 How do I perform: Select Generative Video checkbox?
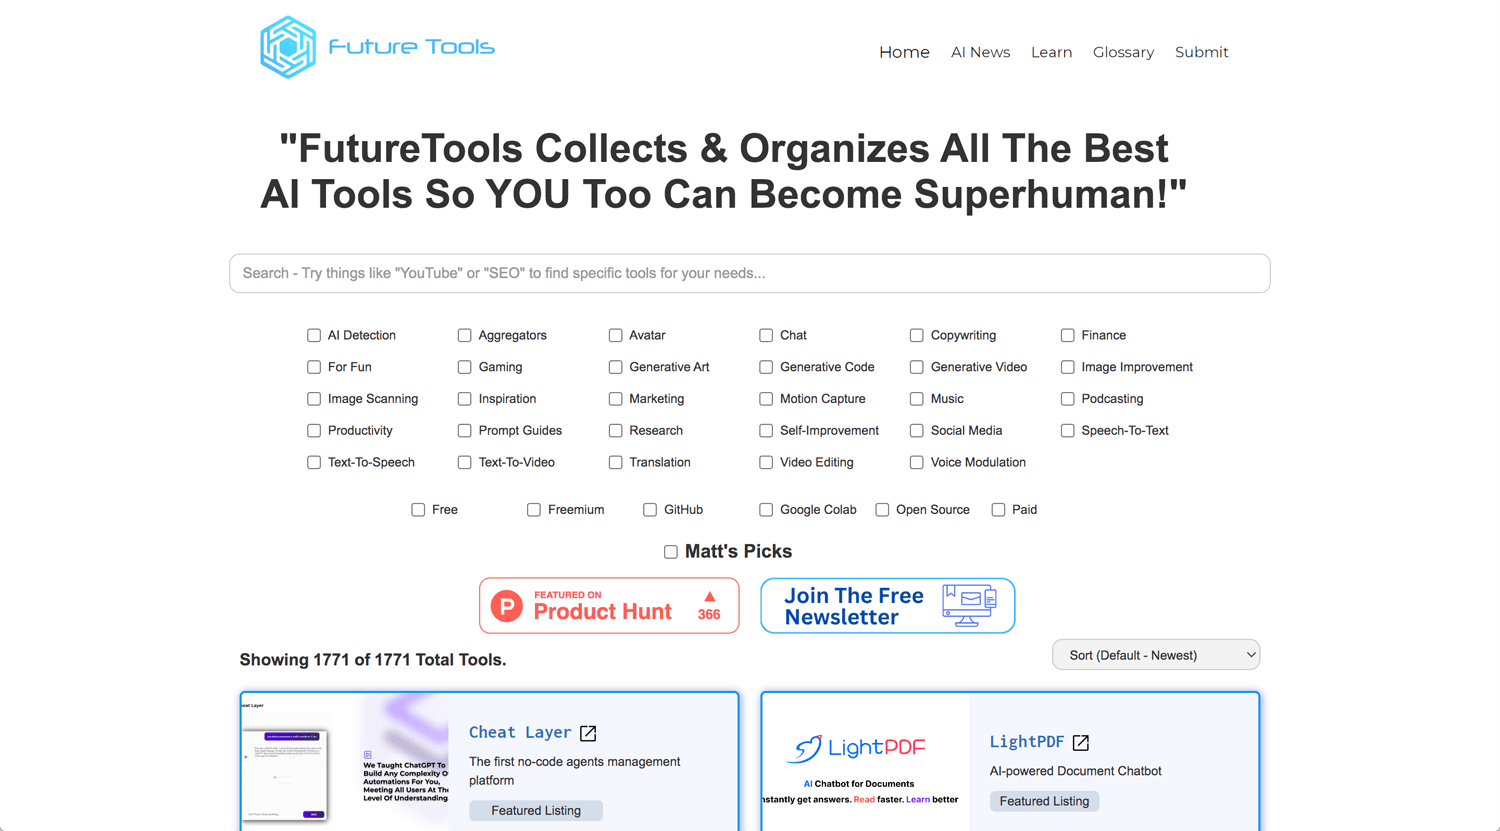coord(916,367)
